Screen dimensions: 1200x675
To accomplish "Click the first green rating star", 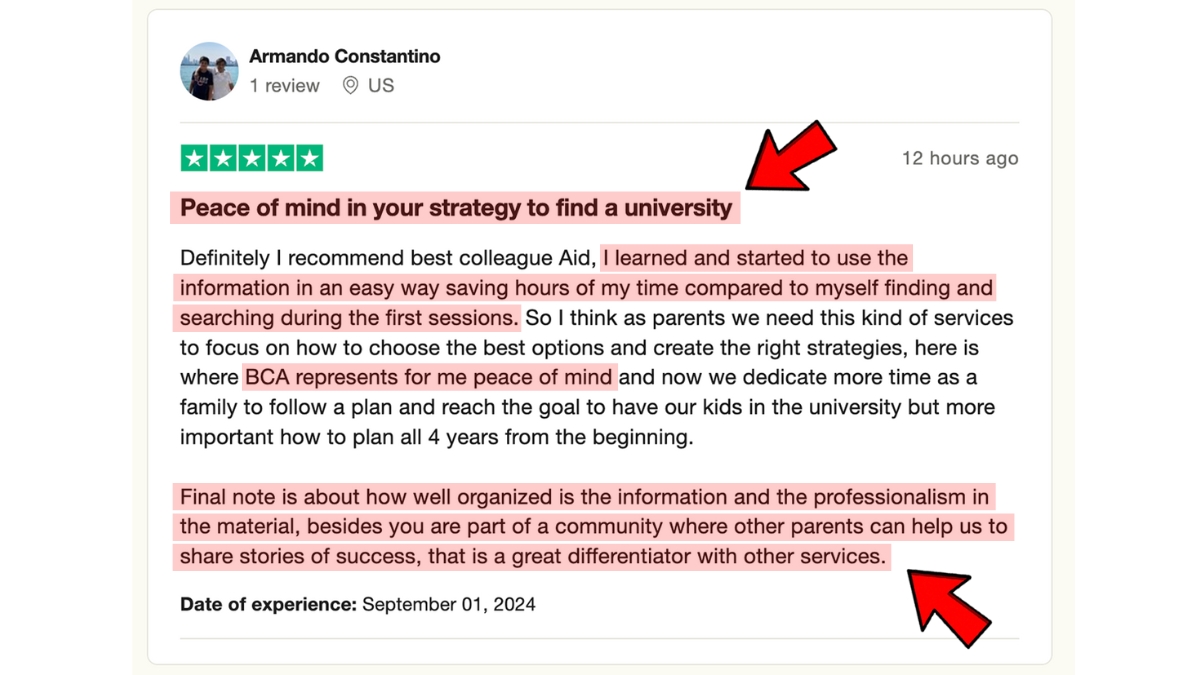I will pos(195,158).
